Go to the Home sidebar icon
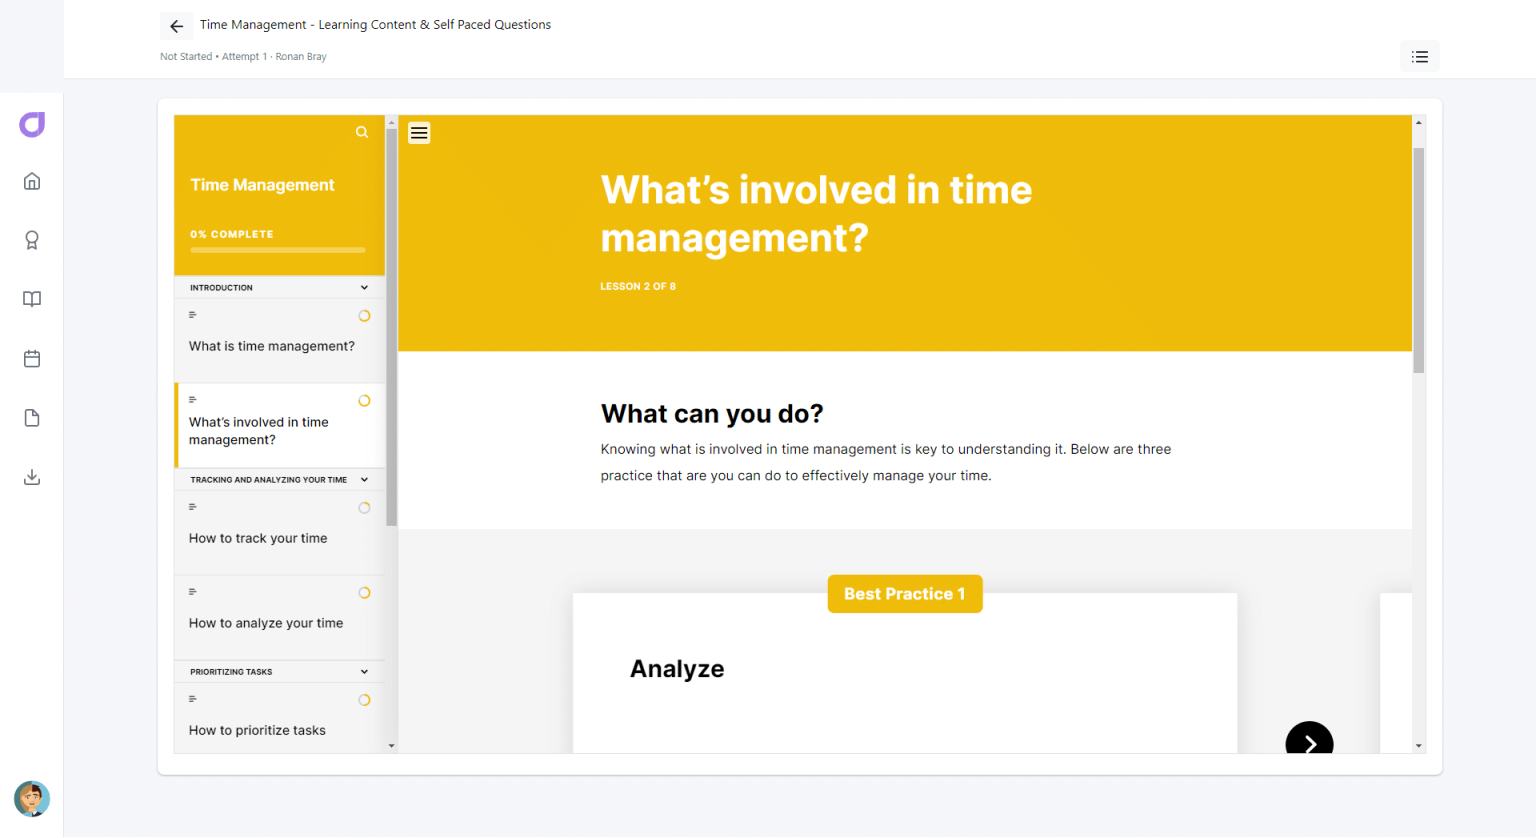1536x838 pixels. click(32, 181)
